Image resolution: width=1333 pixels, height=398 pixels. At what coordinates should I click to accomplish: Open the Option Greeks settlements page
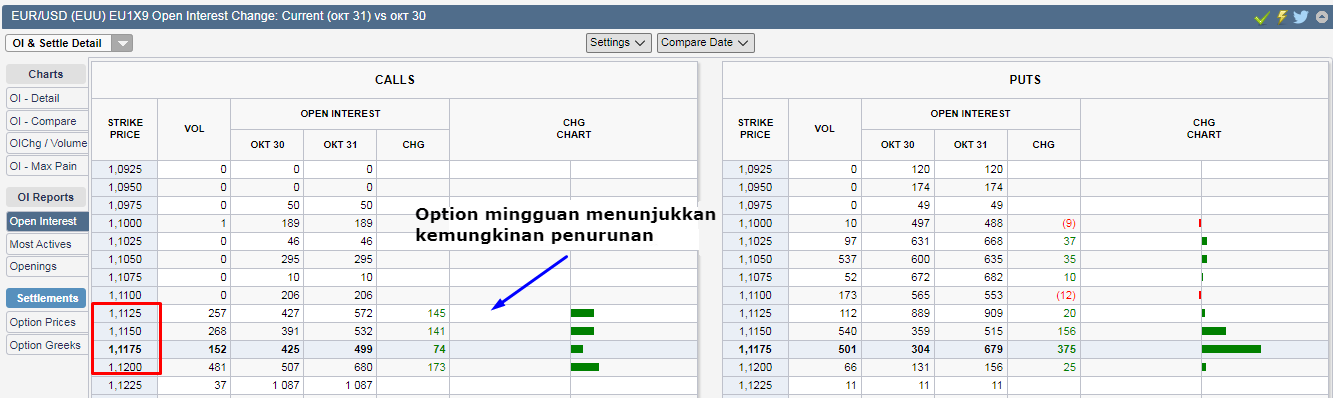[x=47, y=345]
